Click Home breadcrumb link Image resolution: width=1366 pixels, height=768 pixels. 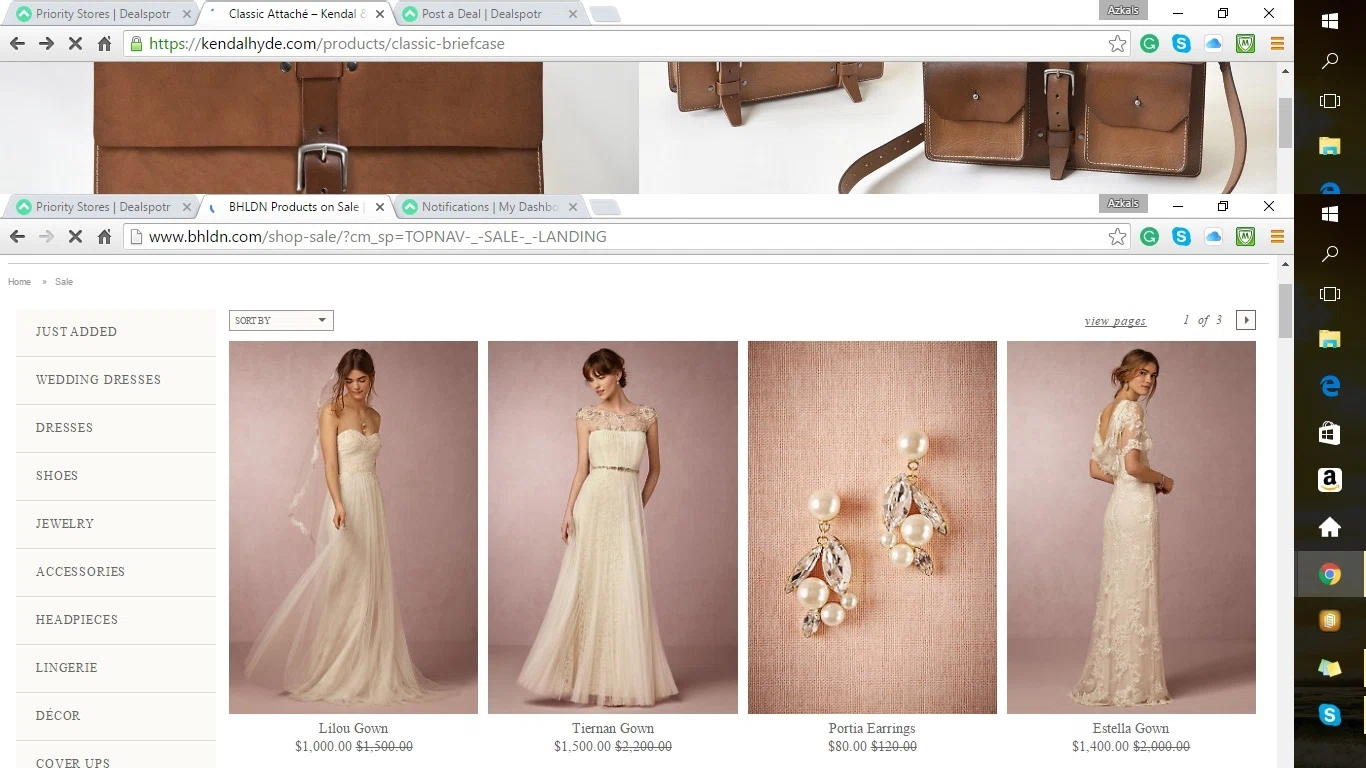pos(19,282)
